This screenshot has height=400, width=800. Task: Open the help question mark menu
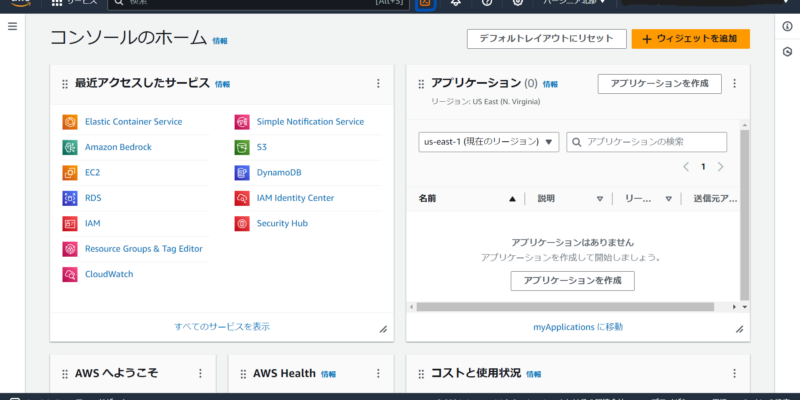click(x=487, y=3)
